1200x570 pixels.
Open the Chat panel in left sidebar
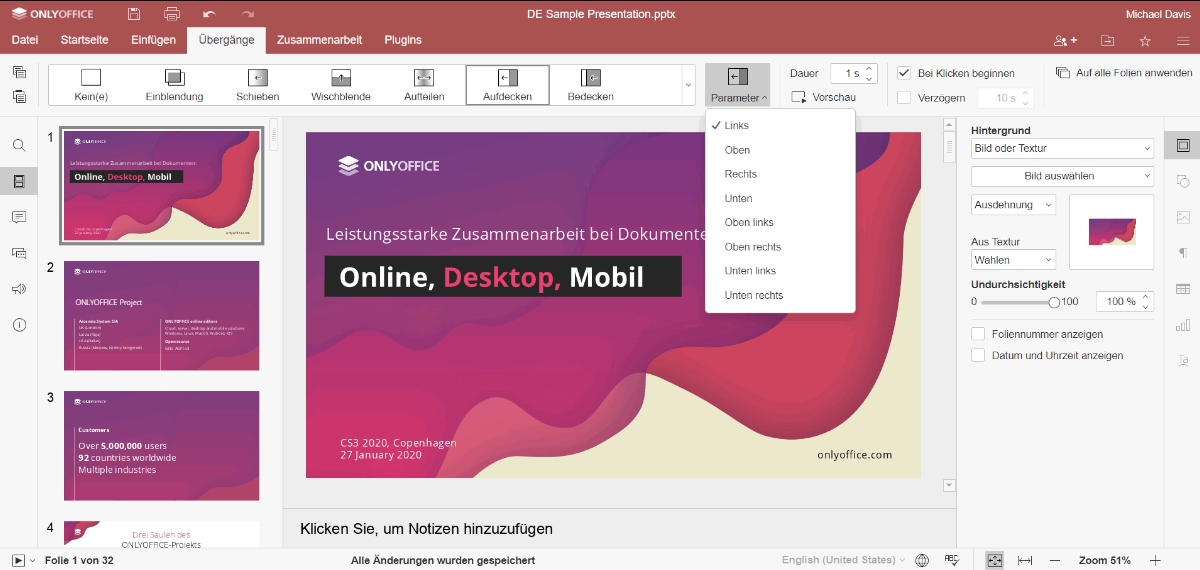19,253
